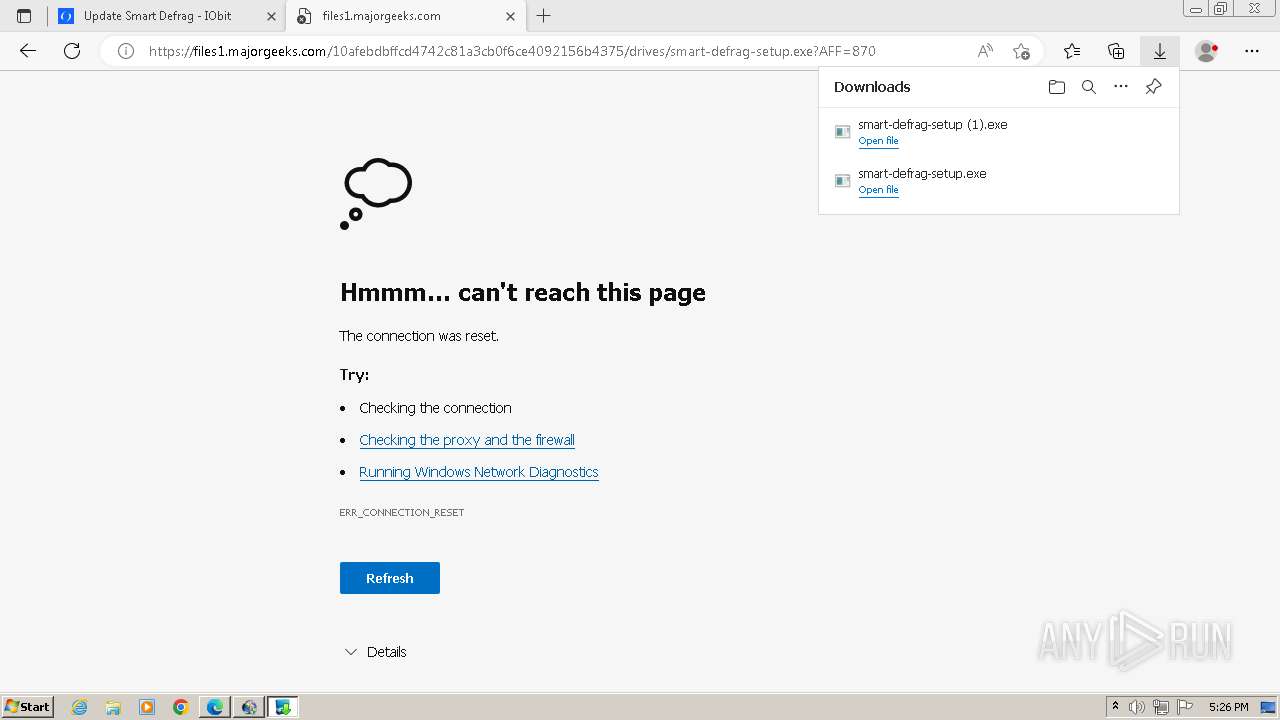Open file for smart-defrag-setup.exe
This screenshot has width=1280, height=720.
tap(878, 190)
